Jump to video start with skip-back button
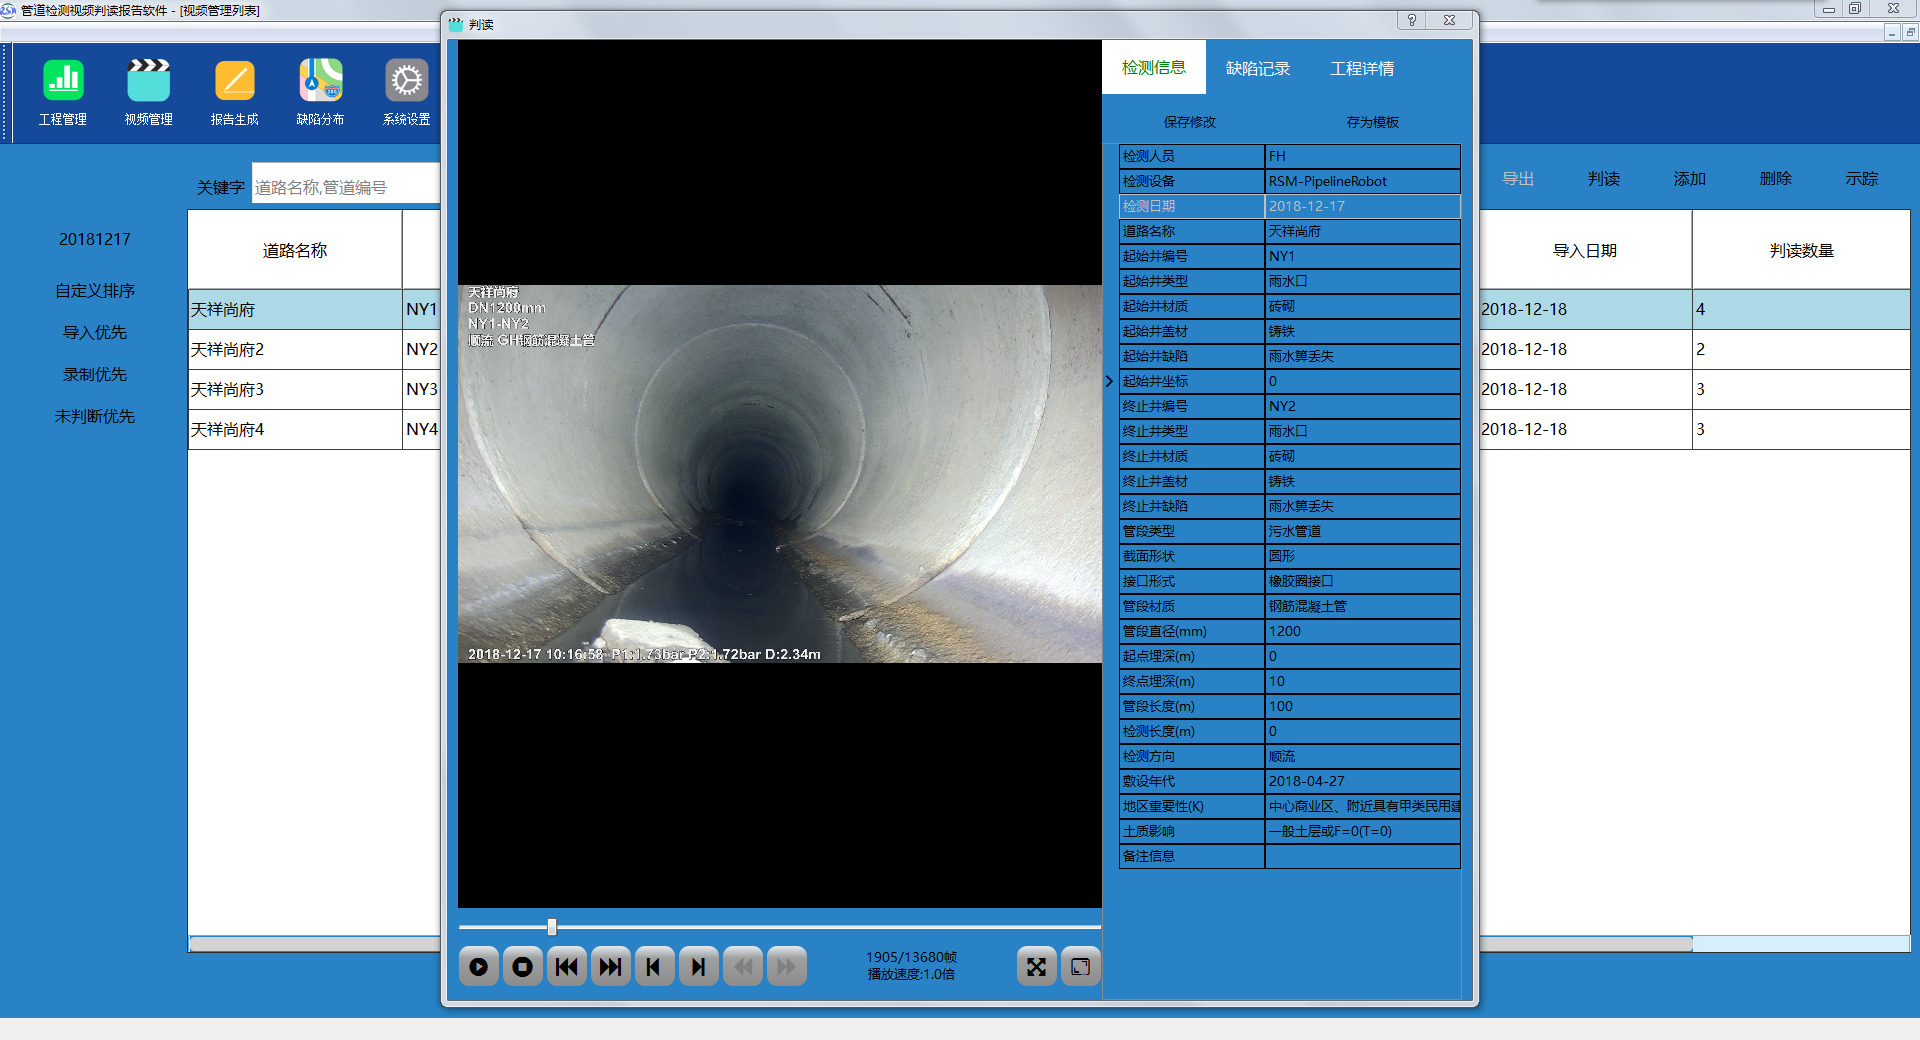Image resolution: width=1920 pixels, height=1040 pixels. [567, 967]
